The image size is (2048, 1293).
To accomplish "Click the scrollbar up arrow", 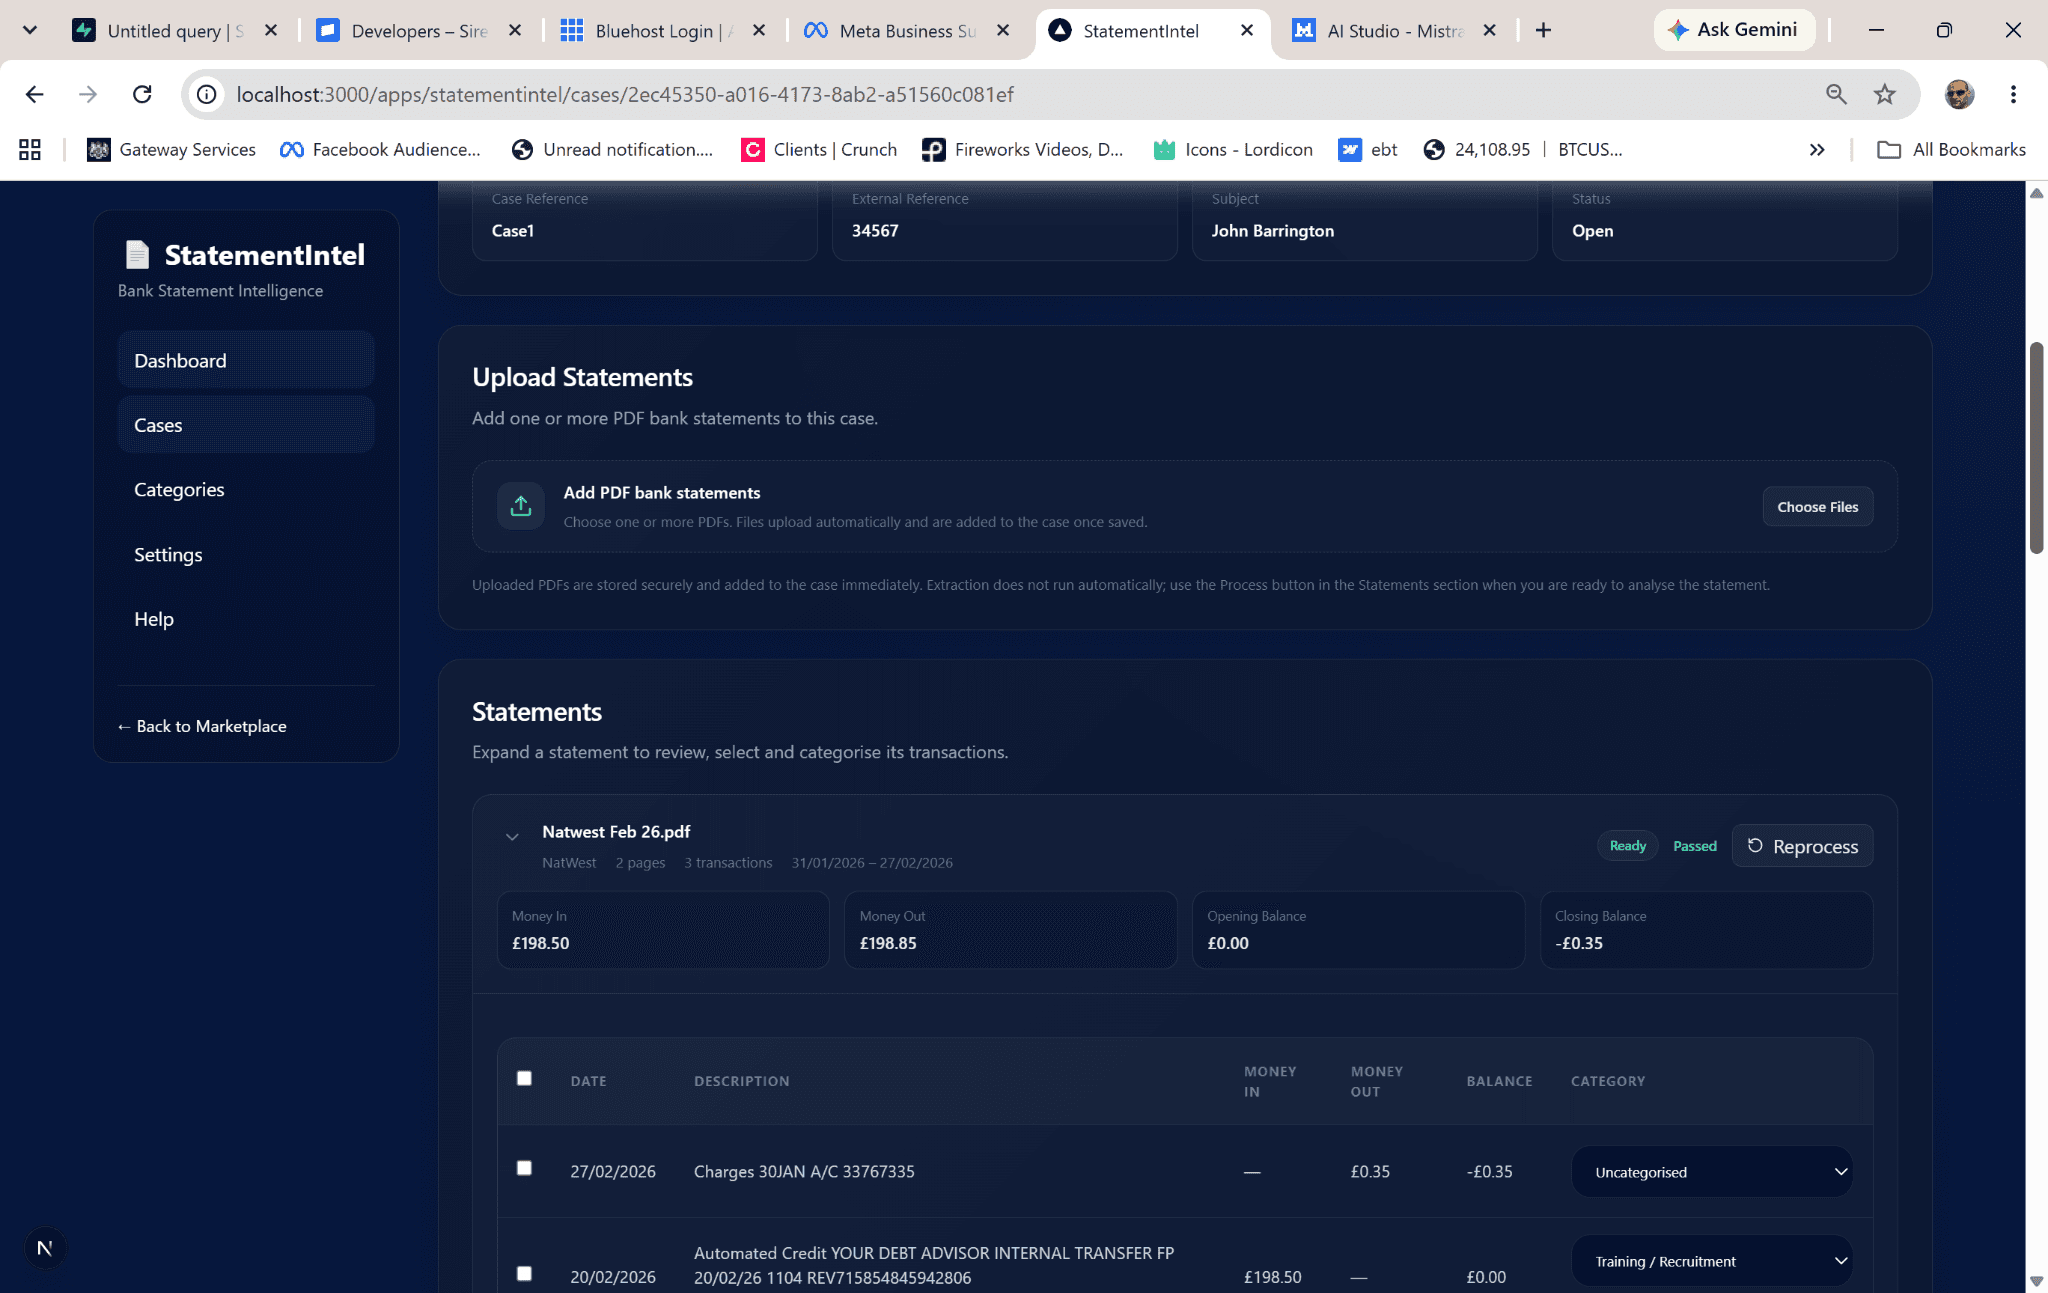I will [2036, 193].
